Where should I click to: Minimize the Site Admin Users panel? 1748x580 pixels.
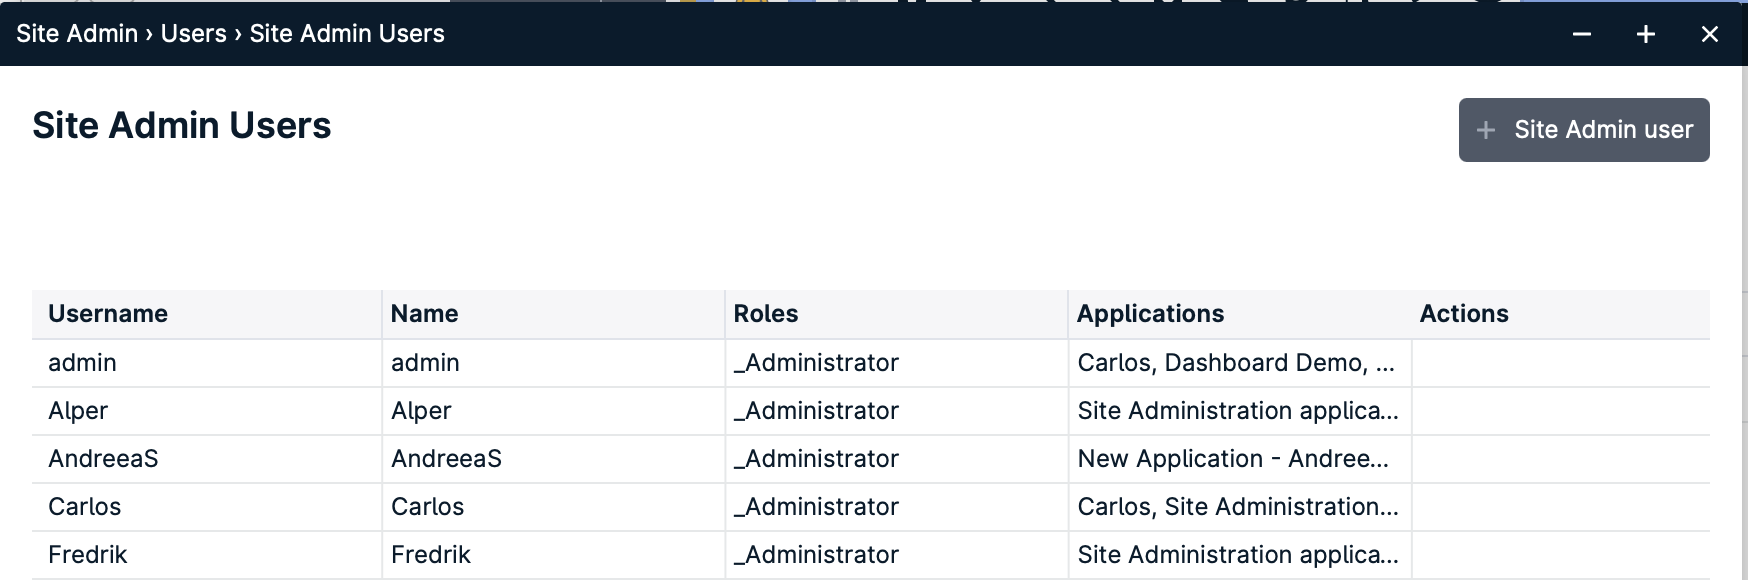1582,34
